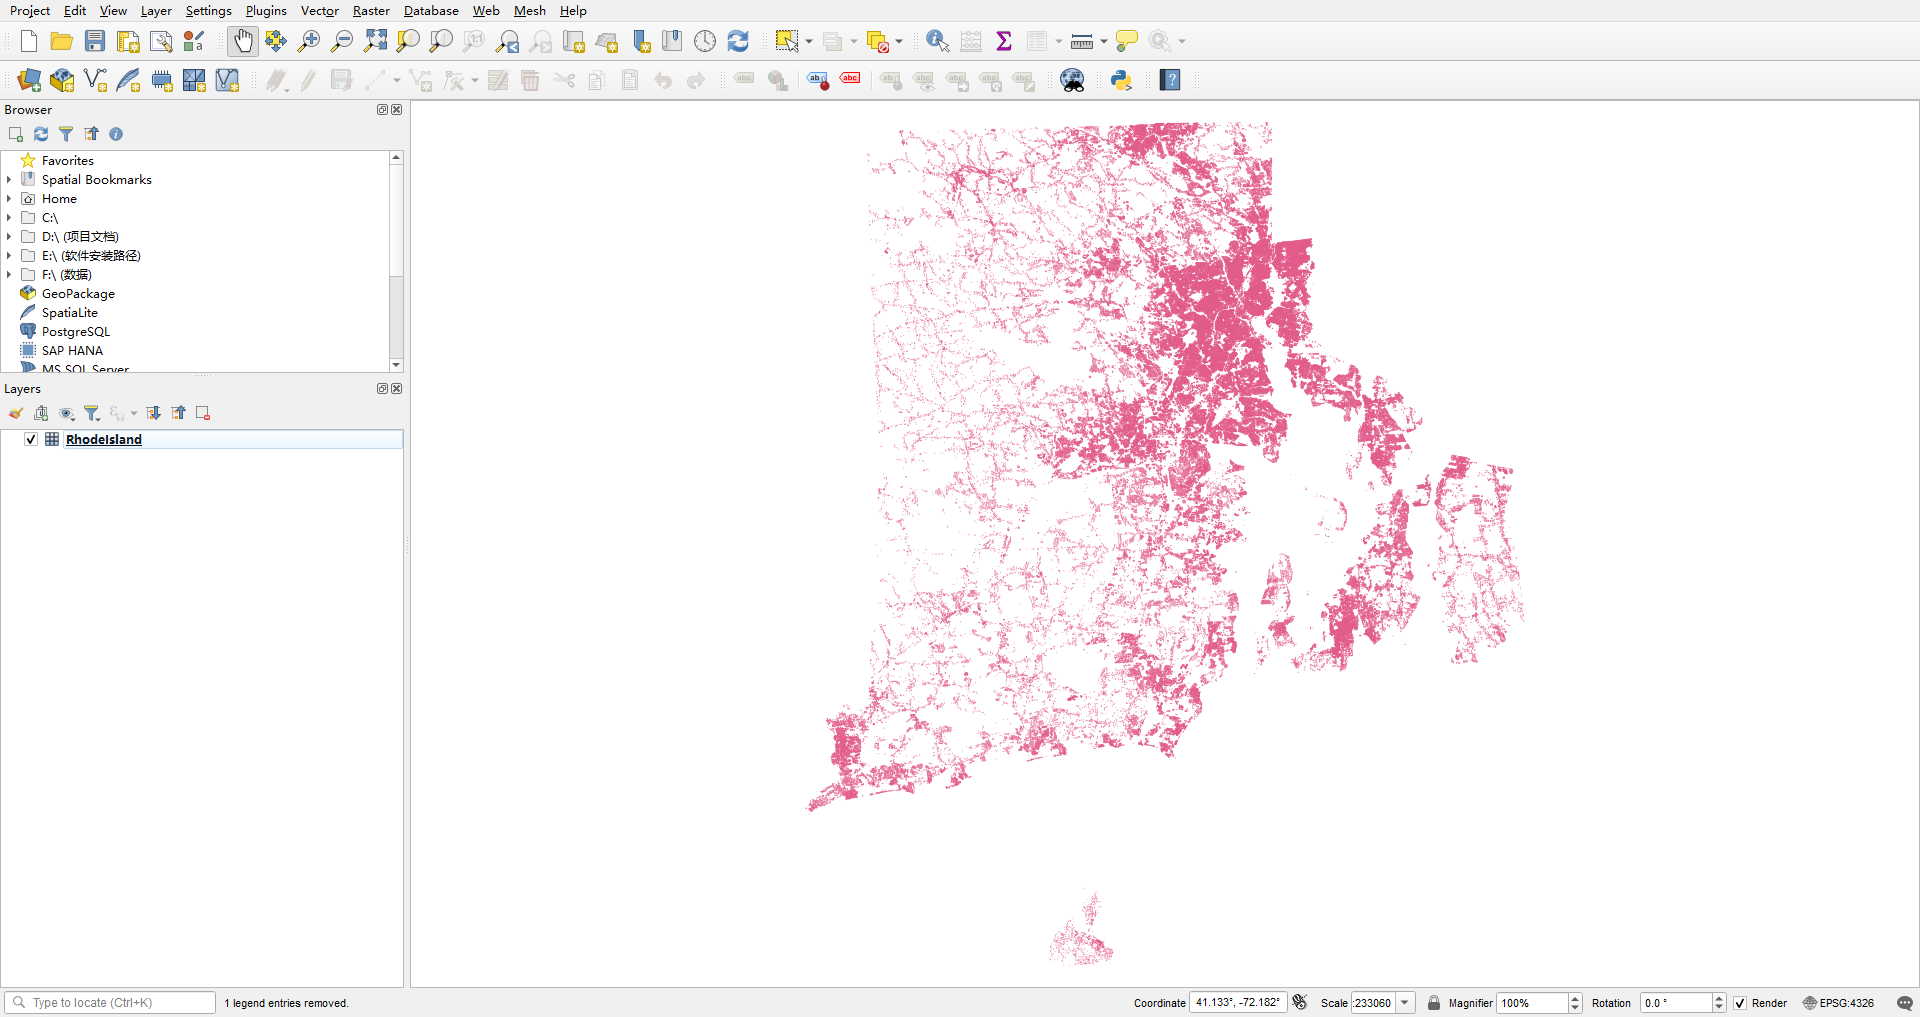The height and width of the screenshot is (1017, 1920).
Task: Open the Raster menu
Action: [371, 10]
